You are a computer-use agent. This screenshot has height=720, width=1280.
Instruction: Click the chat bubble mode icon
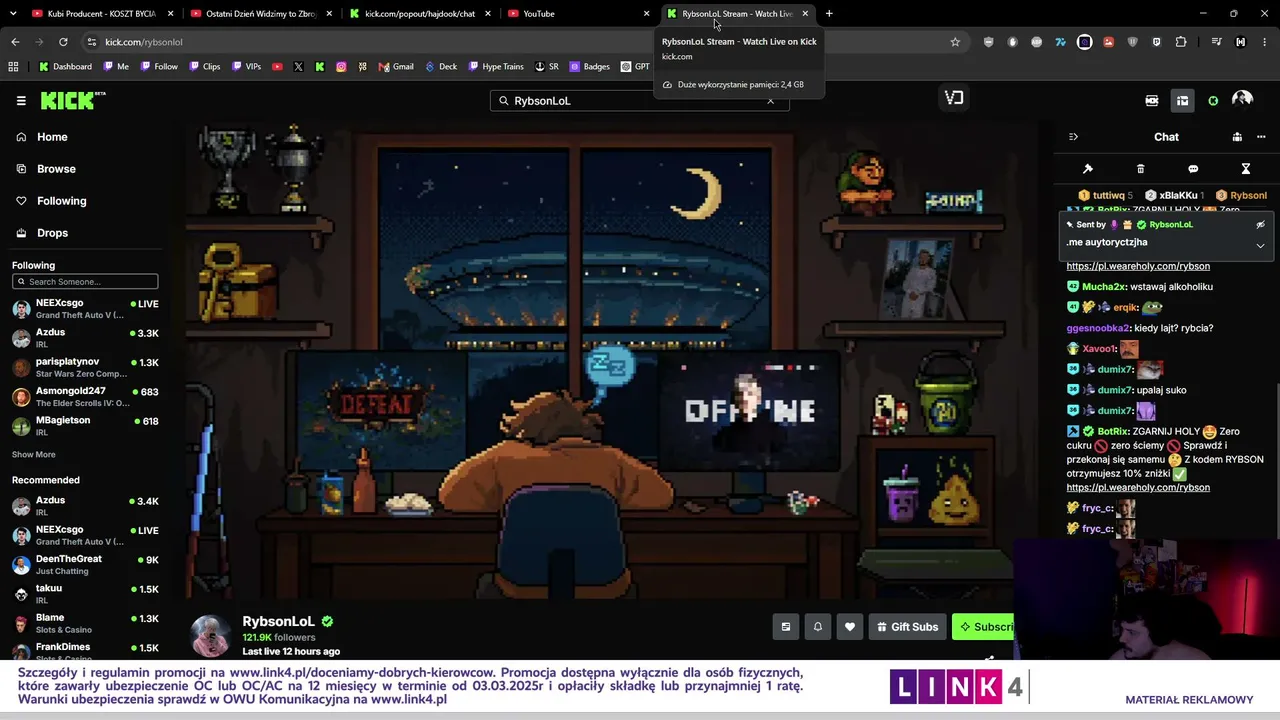coord(1193,169)
